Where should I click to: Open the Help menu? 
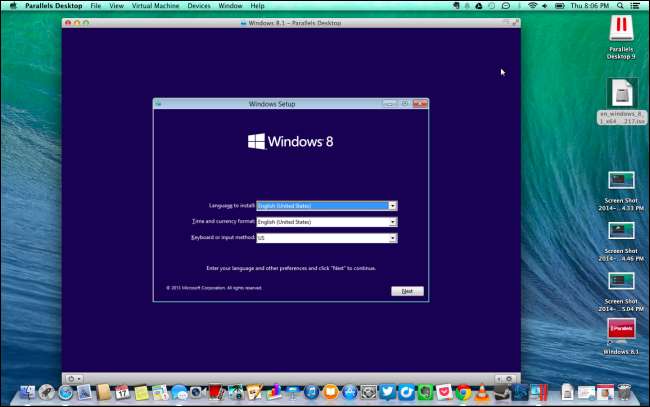click(257, 6)
